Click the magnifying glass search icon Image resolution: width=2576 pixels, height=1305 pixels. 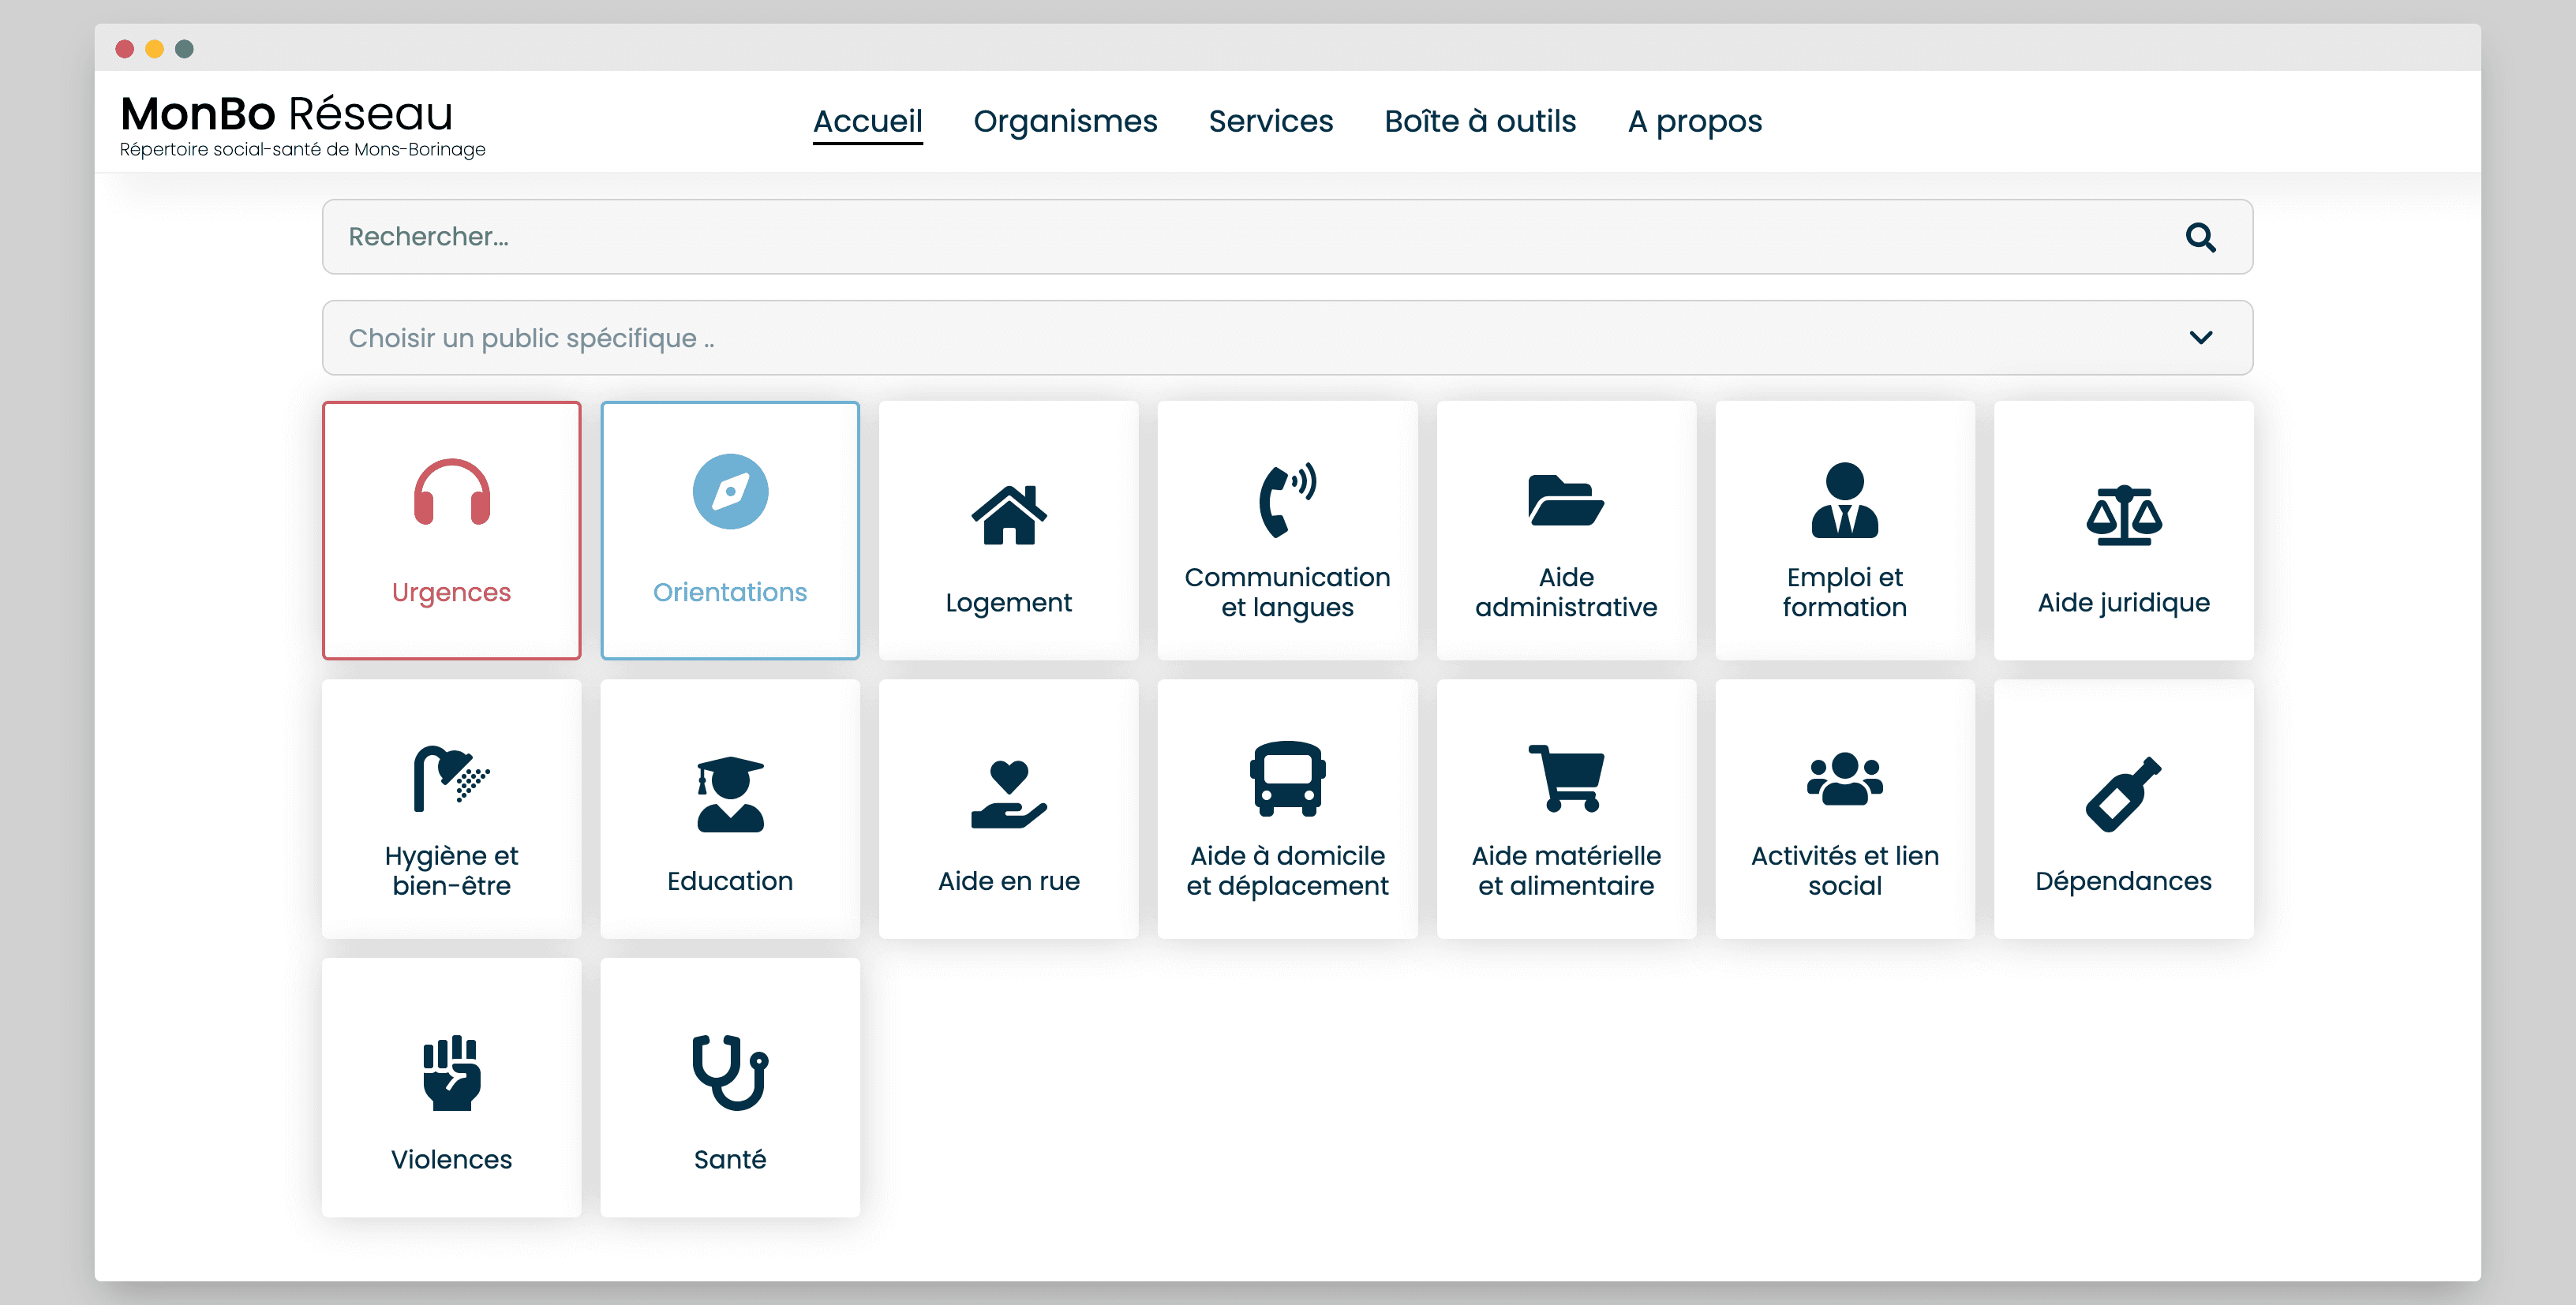coord(2200,237)
